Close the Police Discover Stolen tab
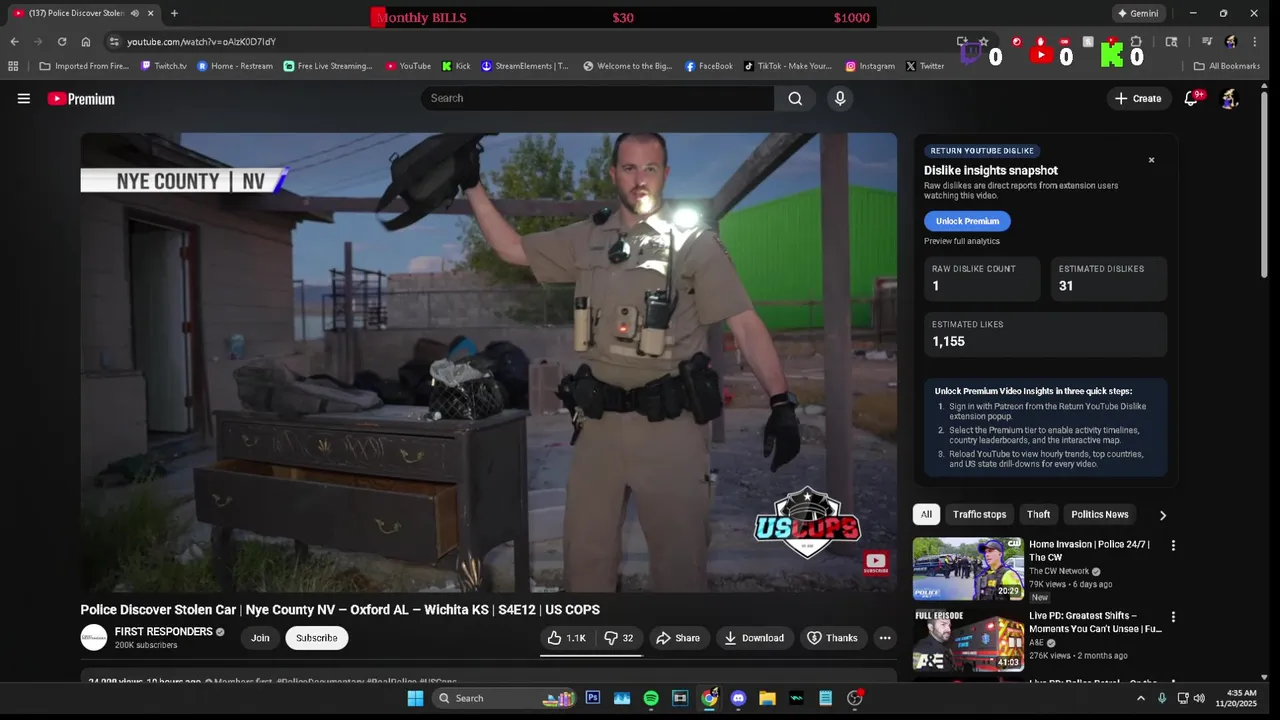This screenshot has height=720, width=1280. pyautogui.click(x=150, y=13)
